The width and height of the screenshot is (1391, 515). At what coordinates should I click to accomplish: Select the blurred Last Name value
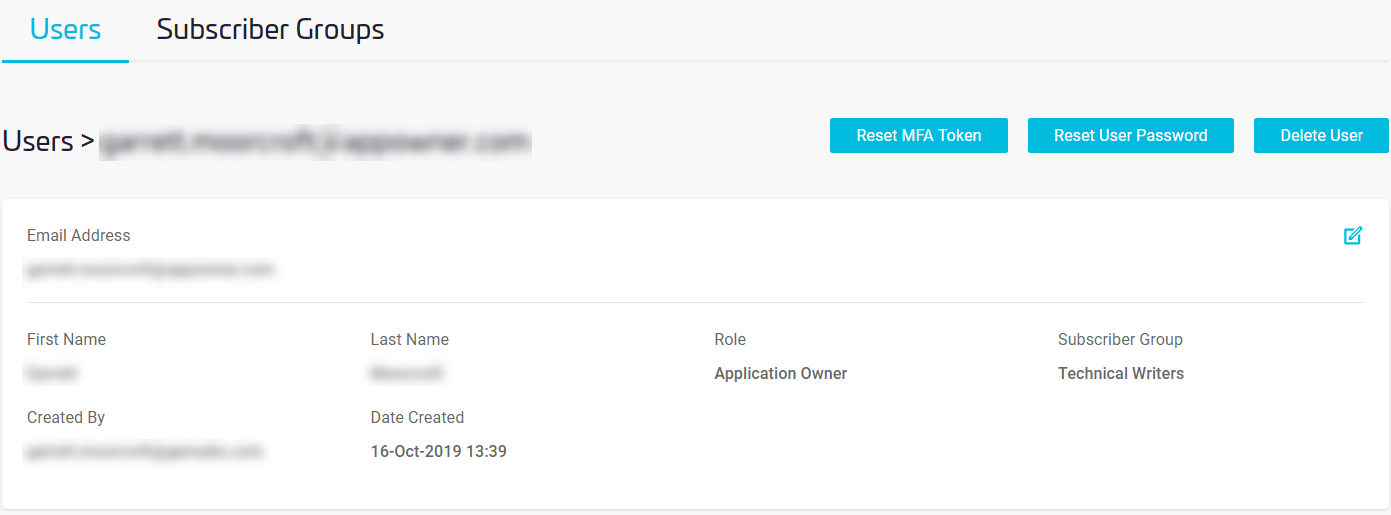click(x=407, y=374)
